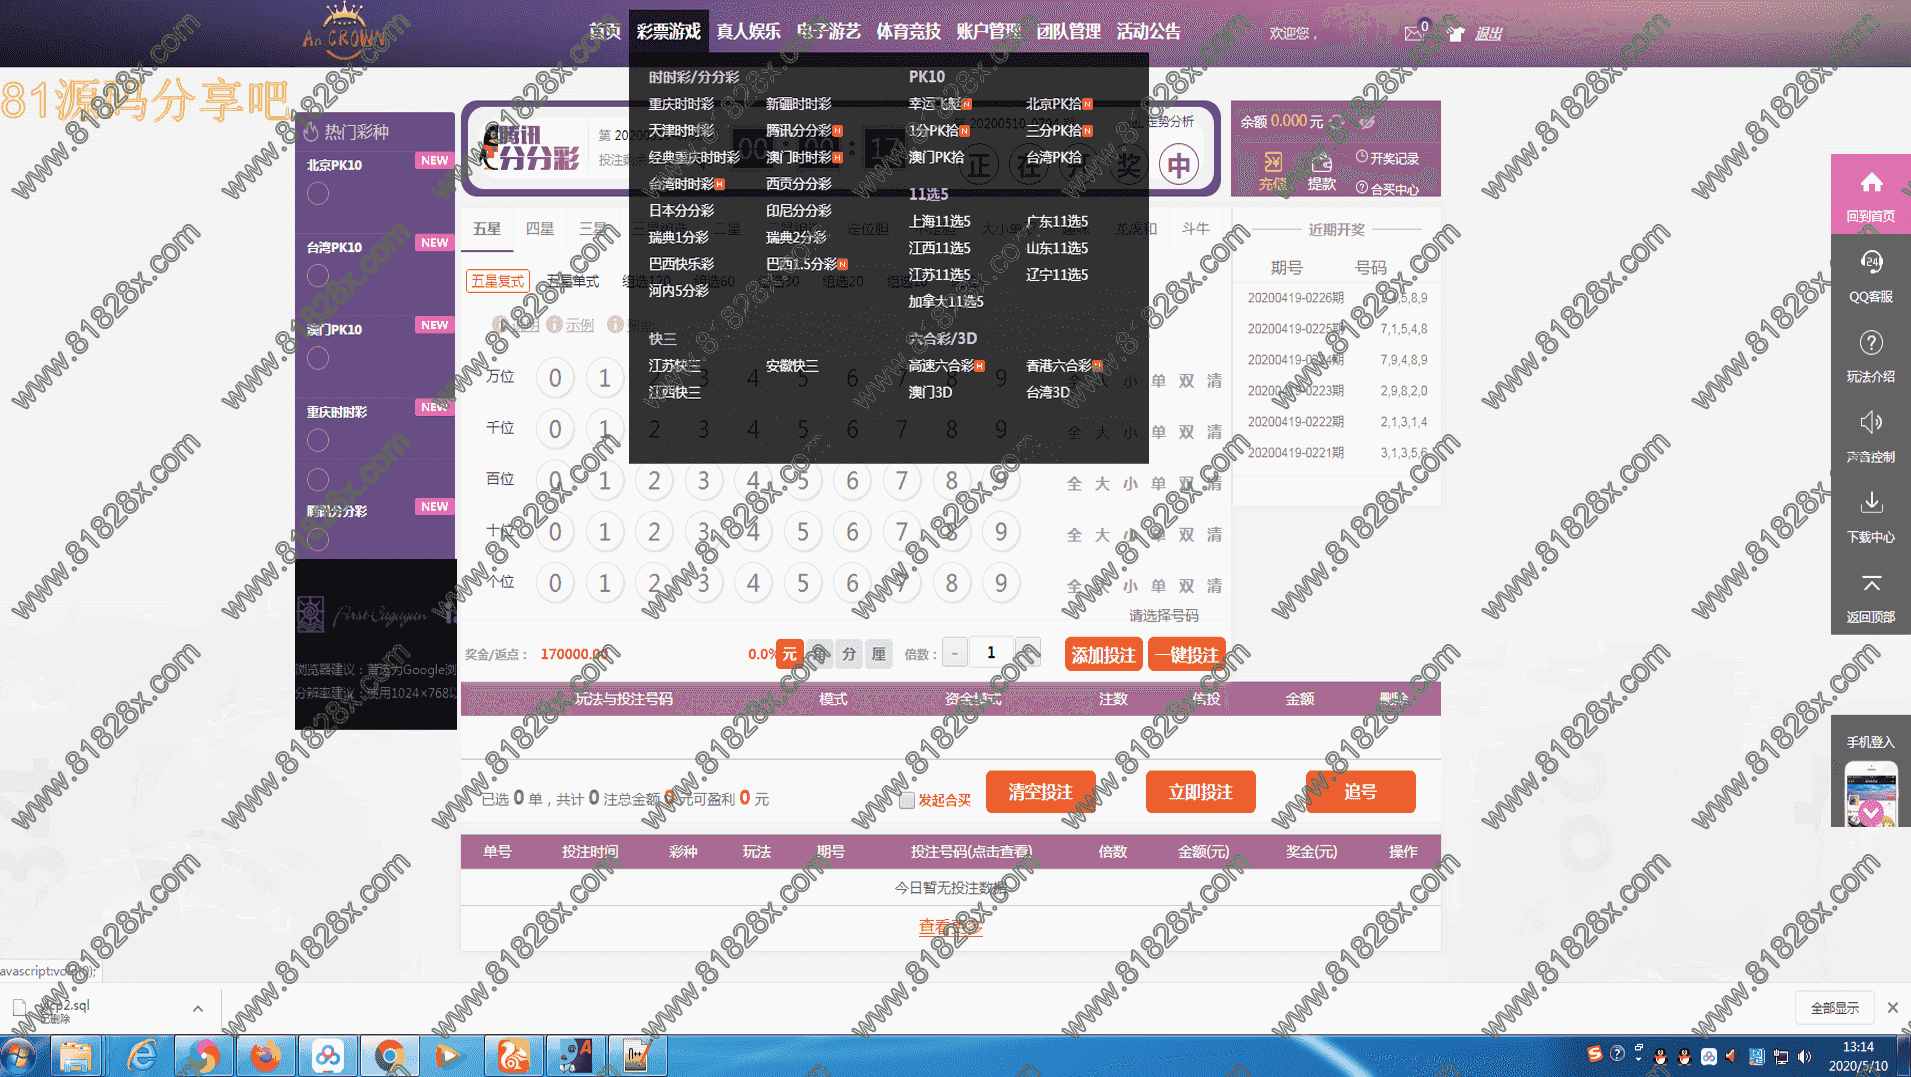
Task: Choose 重庆时时彩 from lottery menu
Action: [681, 104]
